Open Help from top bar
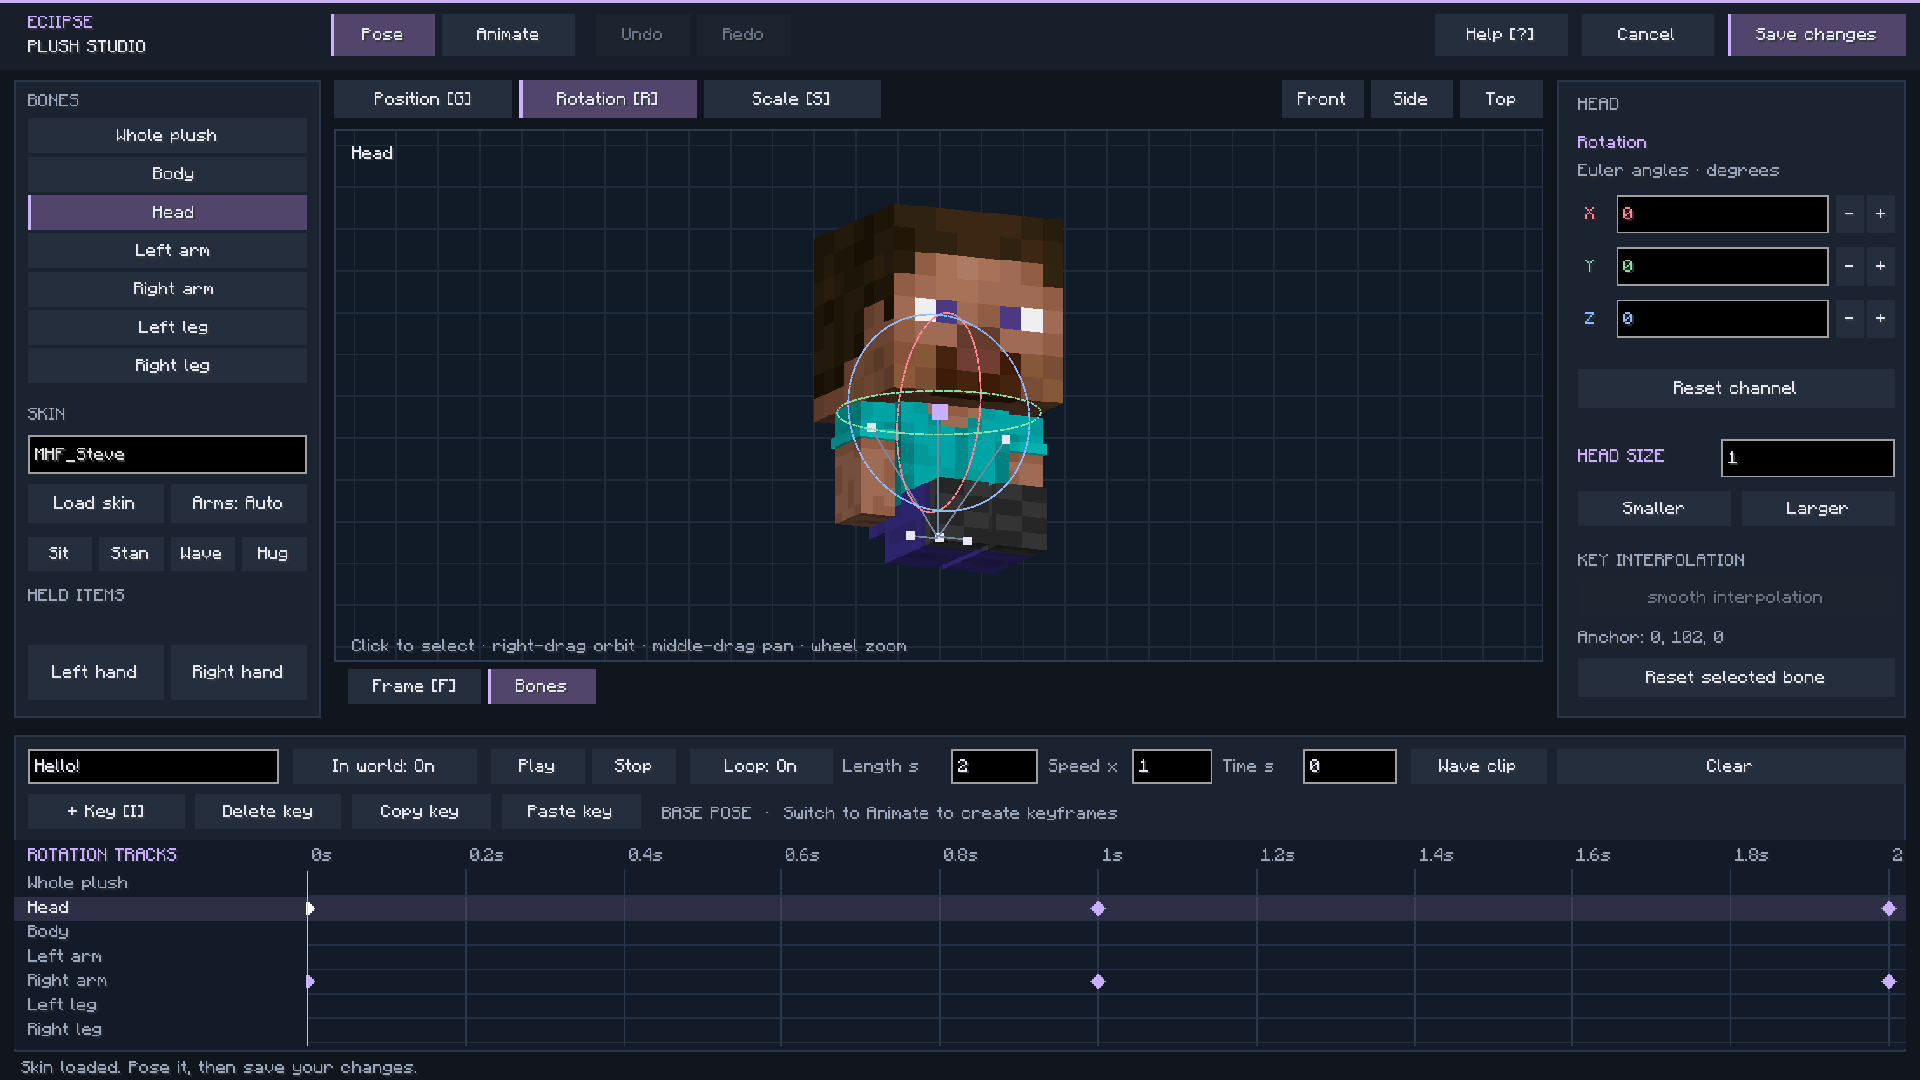 [1500, 35]
